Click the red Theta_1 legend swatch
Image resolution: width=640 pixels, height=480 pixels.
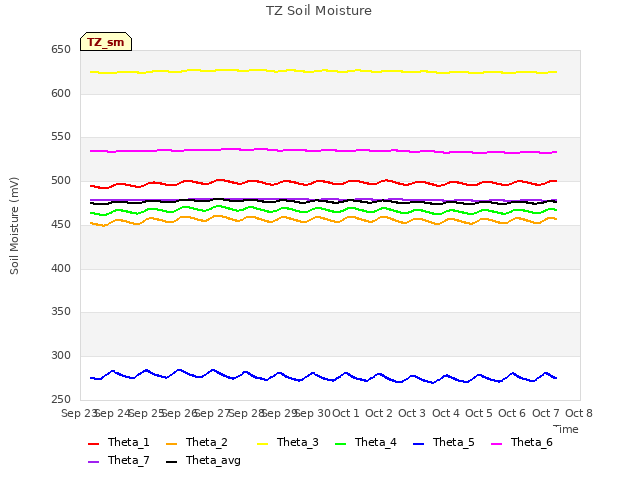coord(93,444)
